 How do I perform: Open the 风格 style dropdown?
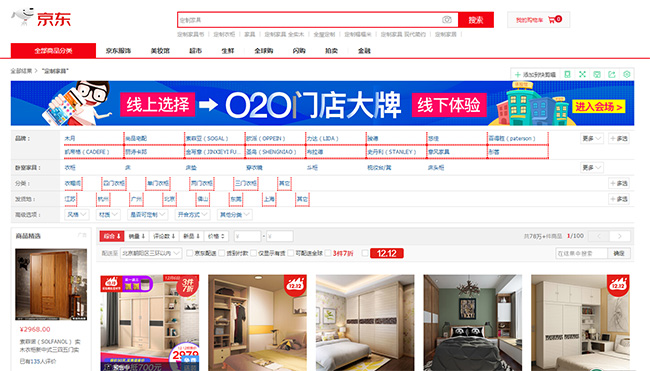point(77,214)
